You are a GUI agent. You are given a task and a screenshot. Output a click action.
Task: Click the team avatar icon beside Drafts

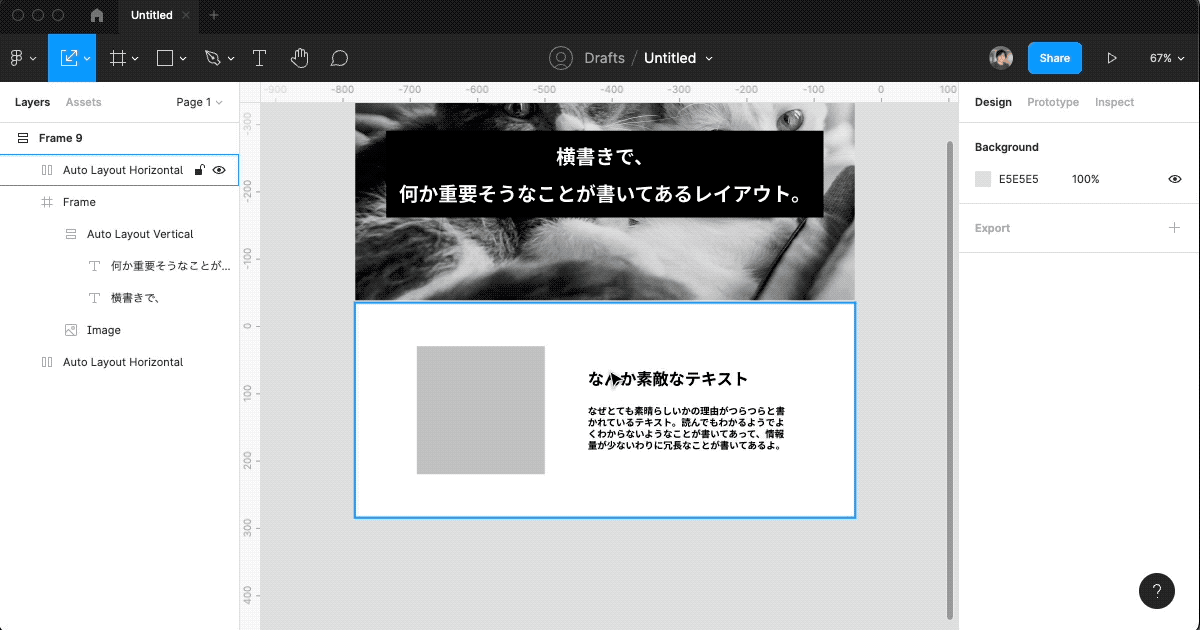pyautogui.click(x=561, y=58)
